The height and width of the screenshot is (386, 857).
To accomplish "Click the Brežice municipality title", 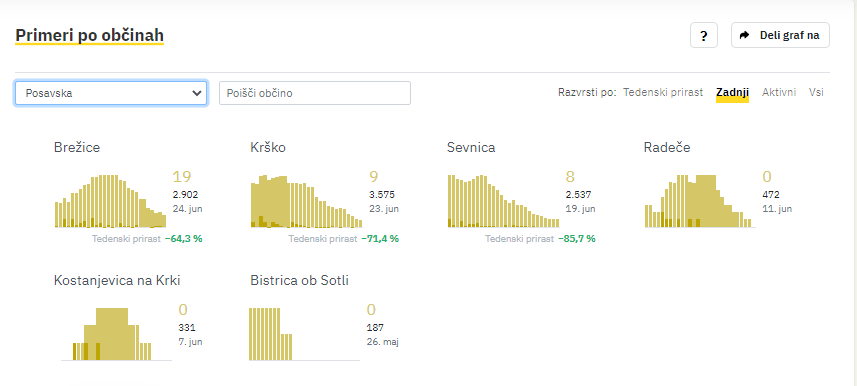I will (x=77, y=147).
